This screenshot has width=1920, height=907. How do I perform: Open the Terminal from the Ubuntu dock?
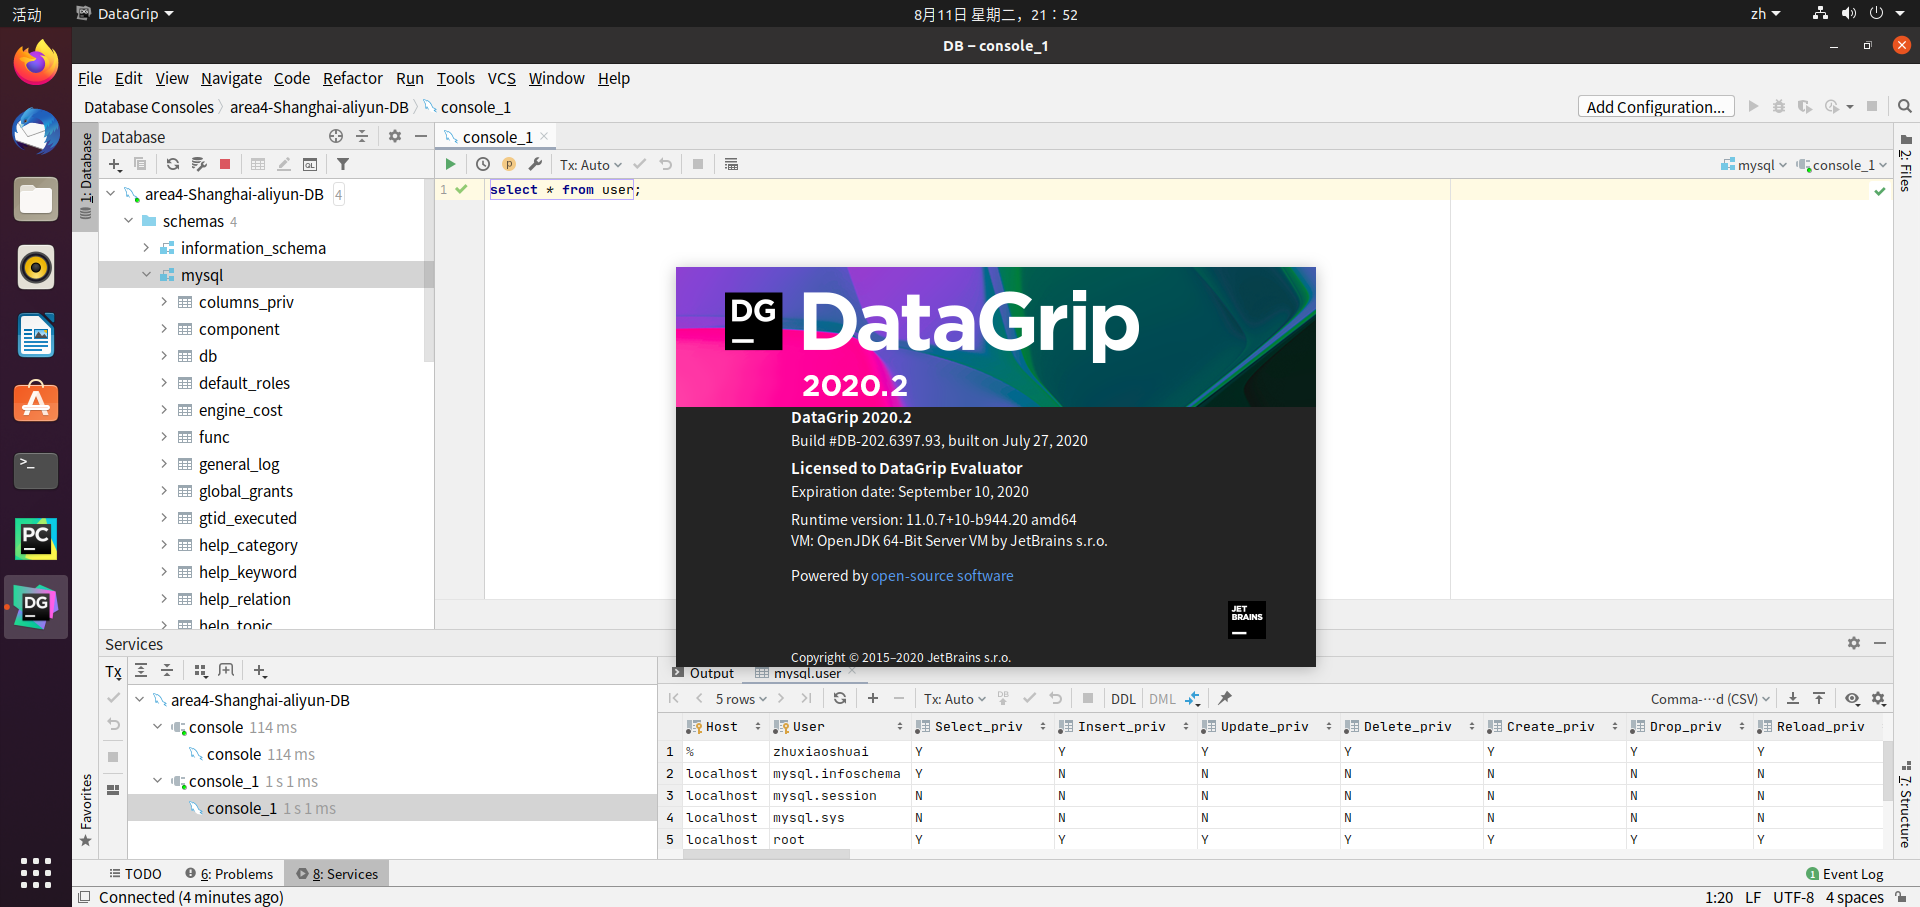(36, 470)
